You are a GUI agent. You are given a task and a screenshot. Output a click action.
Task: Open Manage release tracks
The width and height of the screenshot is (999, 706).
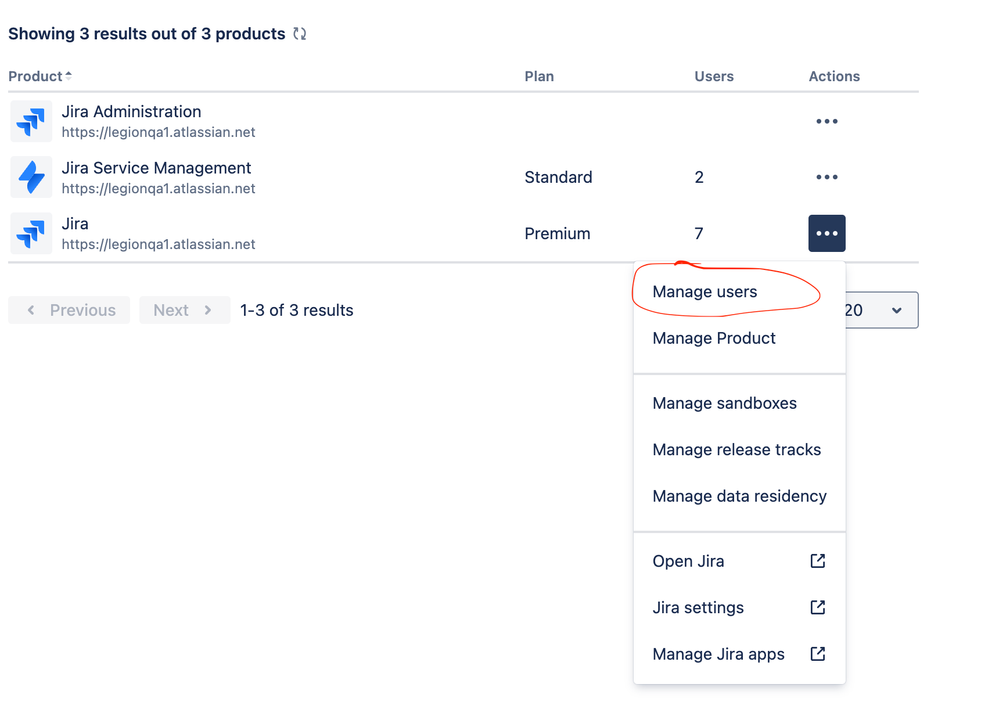coord(739,450)
